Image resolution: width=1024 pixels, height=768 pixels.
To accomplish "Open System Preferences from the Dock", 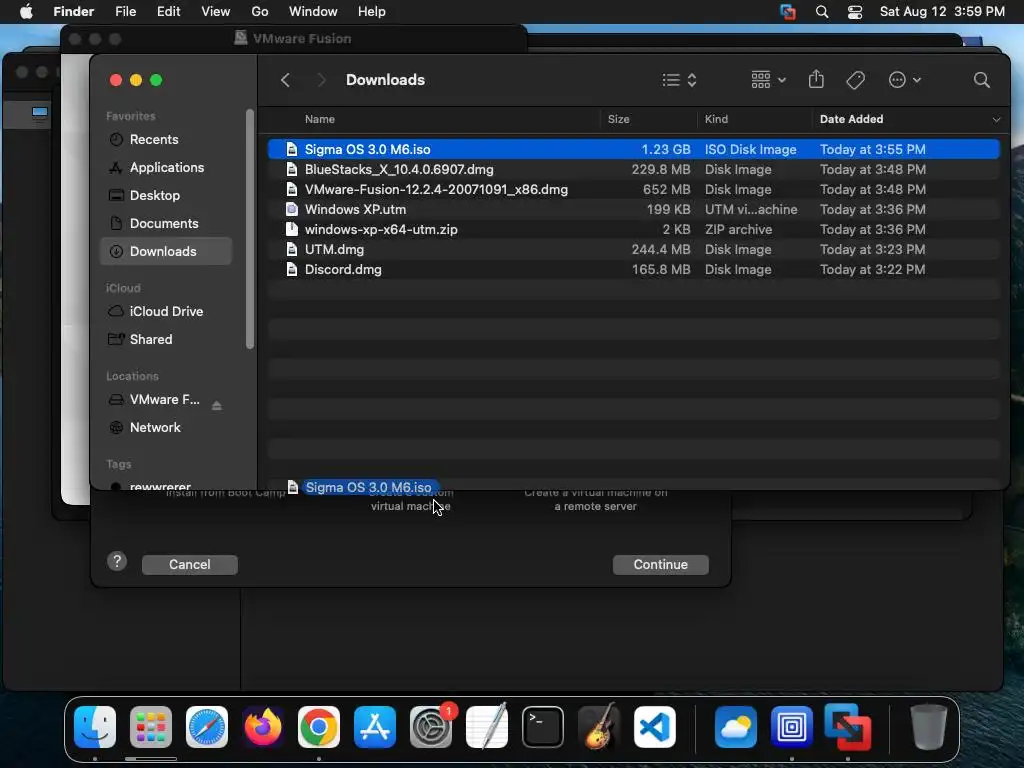I will 431,727.
